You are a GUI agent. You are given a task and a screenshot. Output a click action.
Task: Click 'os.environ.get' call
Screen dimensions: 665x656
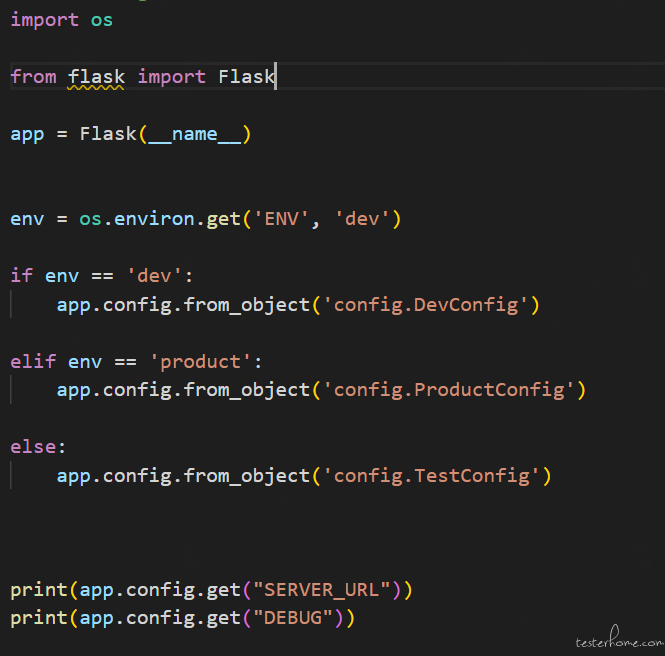(x=159, y=219)
